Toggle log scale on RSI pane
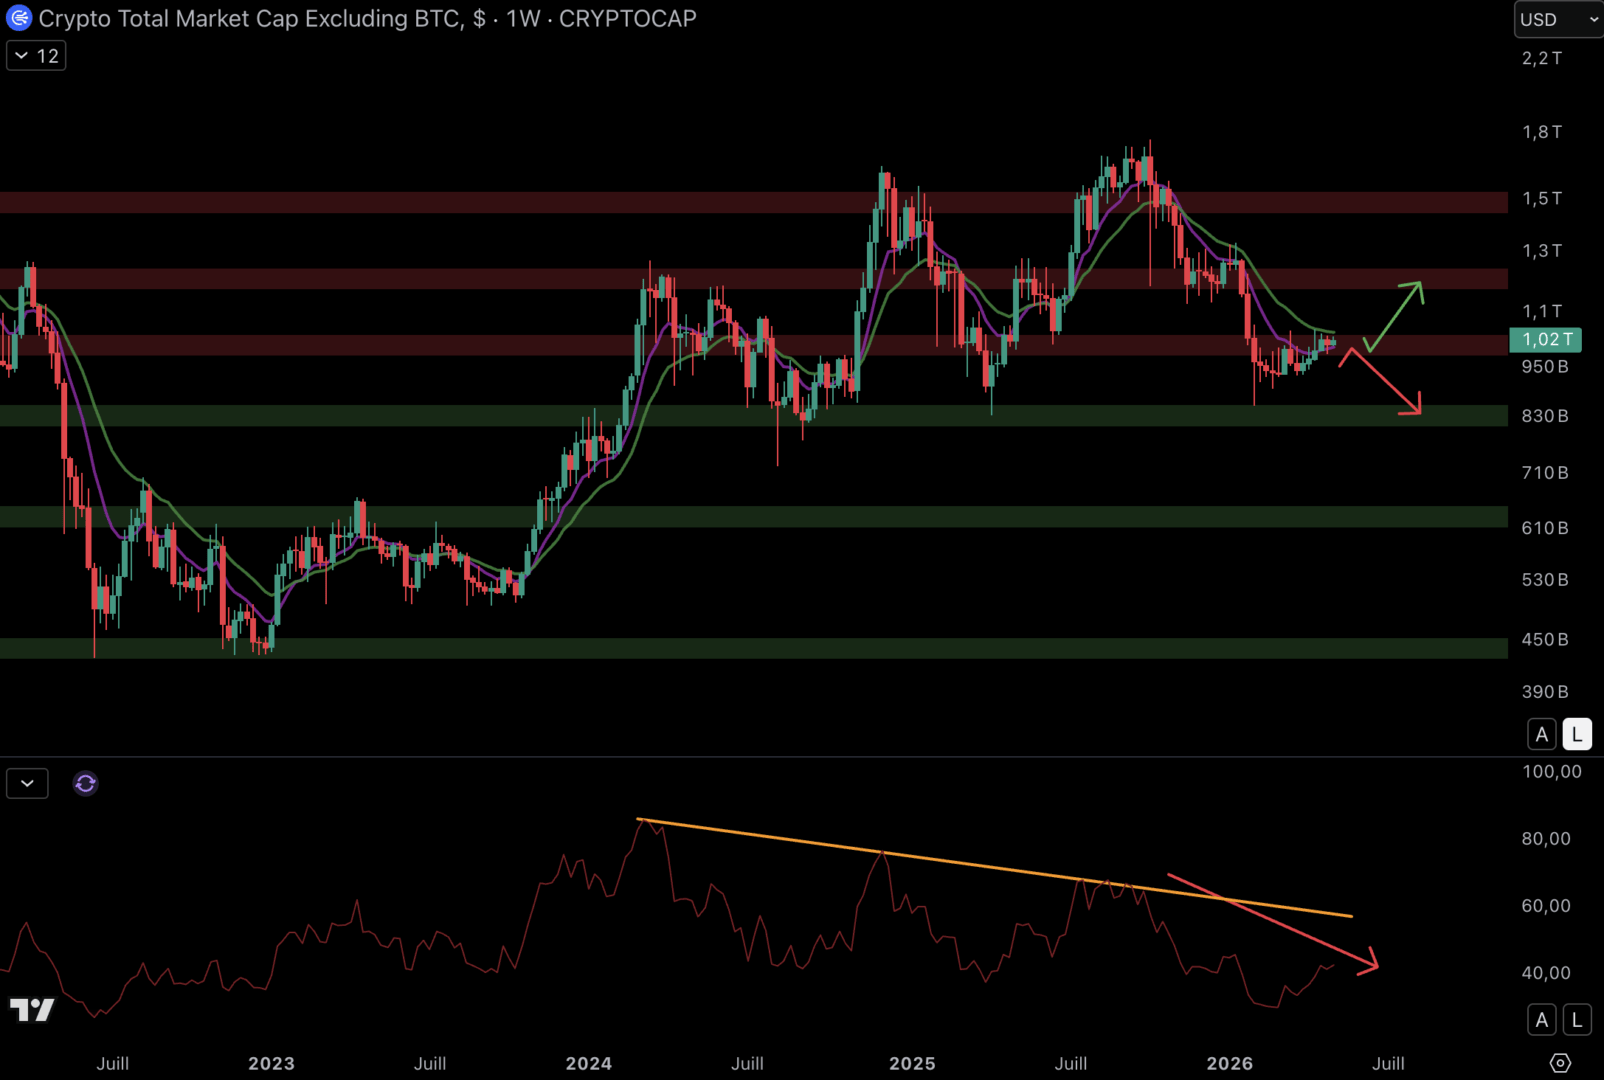 tap(1577, 1019)
